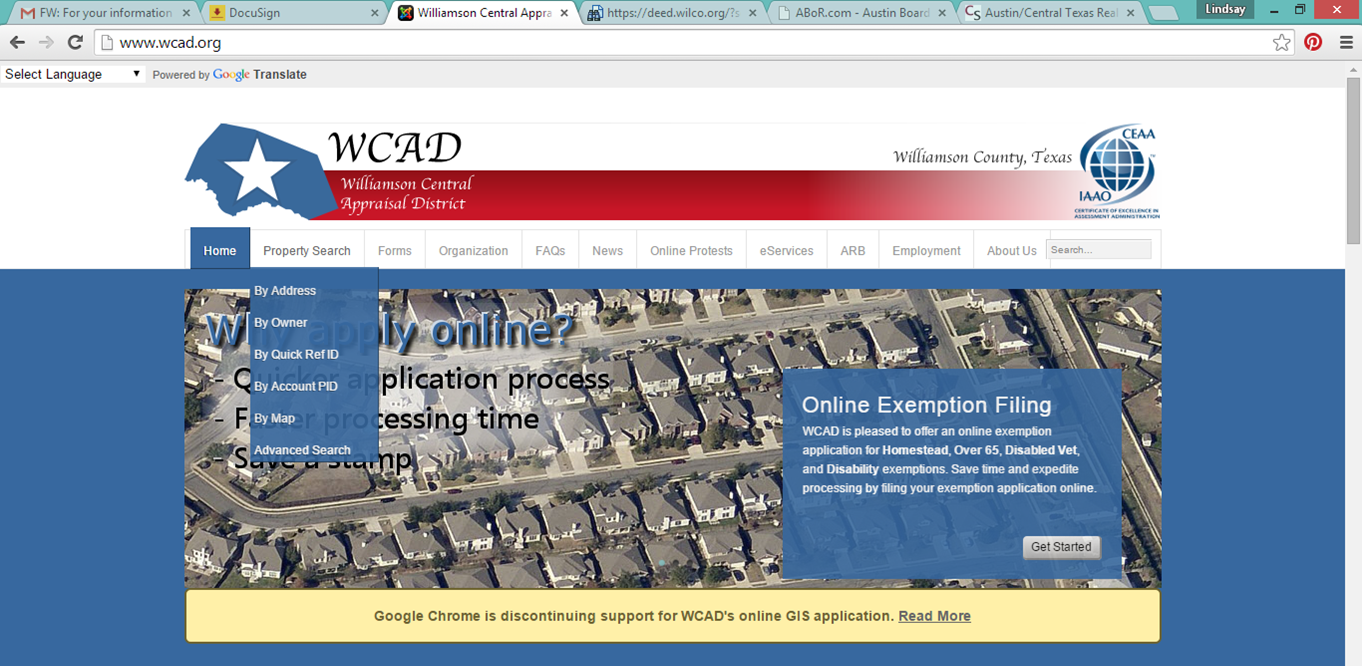Click the Lindsay profile button

1224,9
